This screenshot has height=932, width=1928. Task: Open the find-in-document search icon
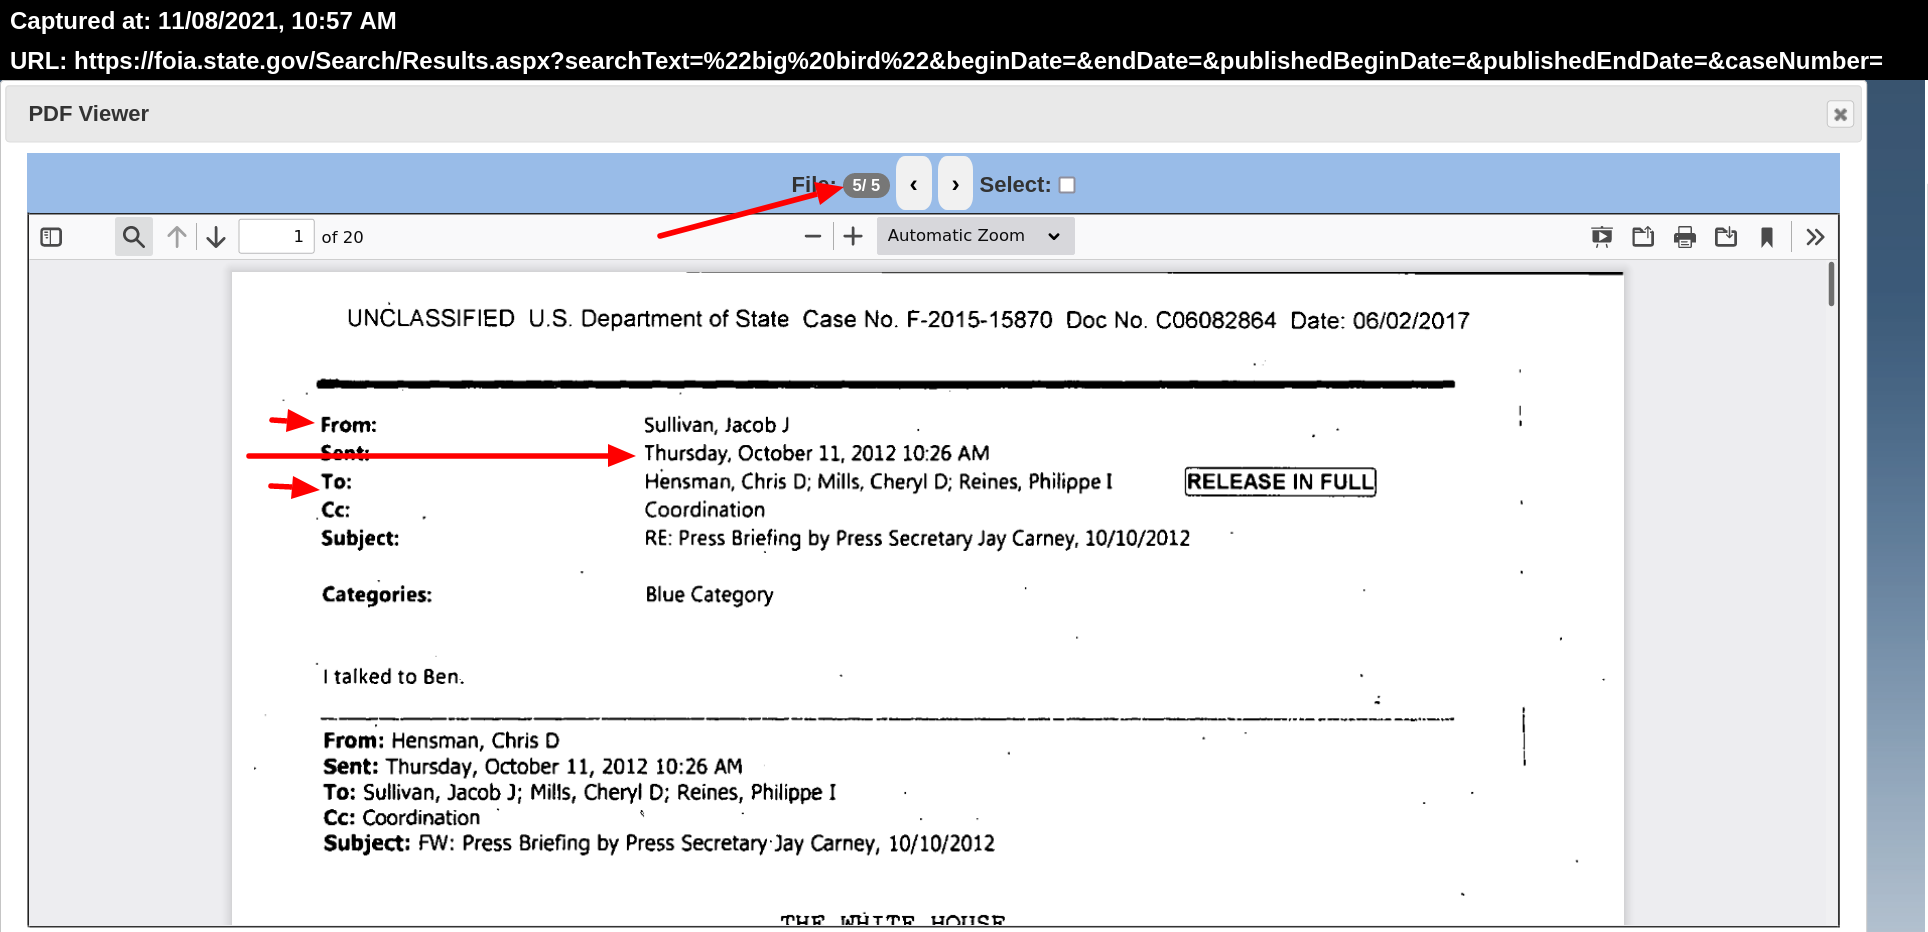(x=133, y=237)
